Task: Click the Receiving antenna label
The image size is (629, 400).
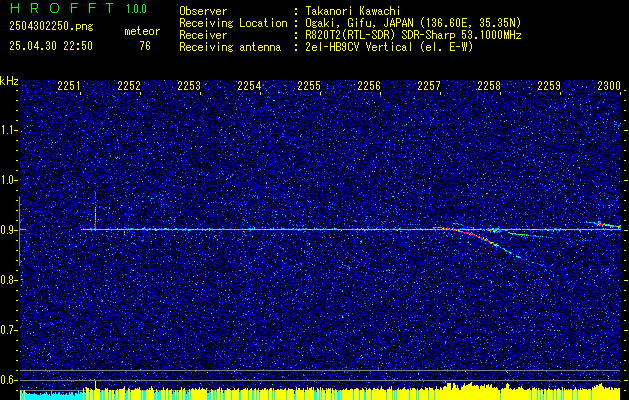Action: (x=230, y=47)
